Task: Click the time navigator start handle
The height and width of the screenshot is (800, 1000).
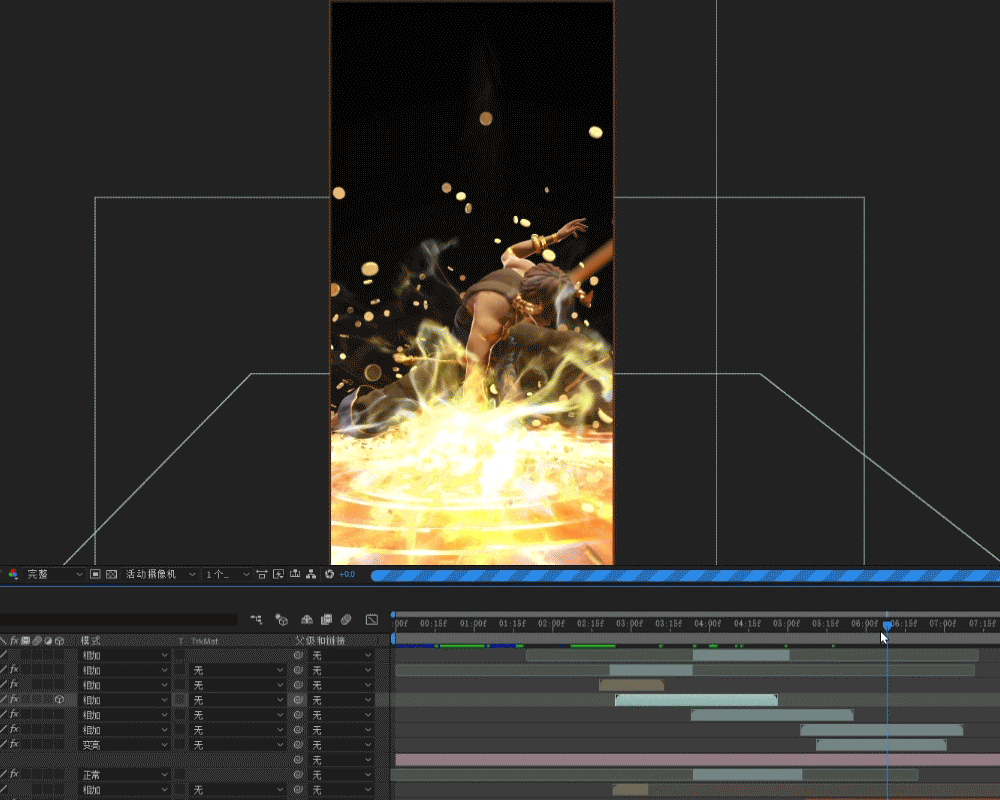Action: [x=393, y=614]
